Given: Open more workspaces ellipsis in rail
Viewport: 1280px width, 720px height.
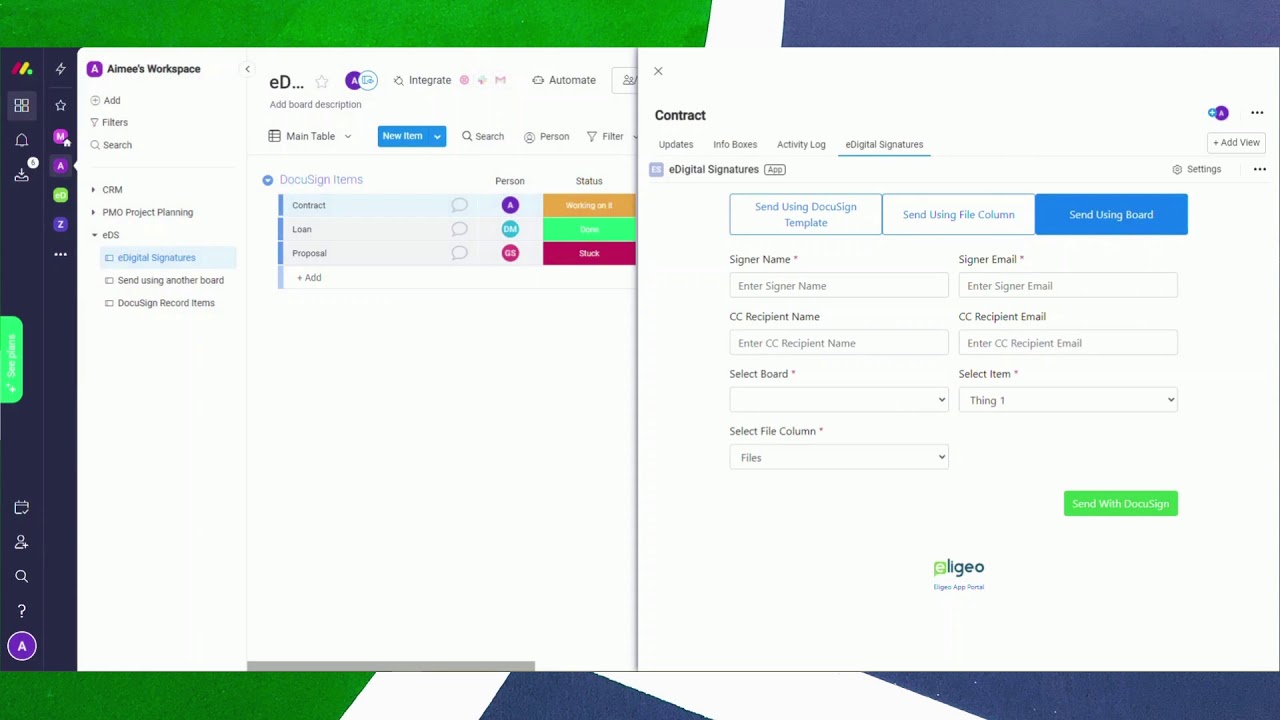Looking at the screenshot, I should tap(61, 255).
